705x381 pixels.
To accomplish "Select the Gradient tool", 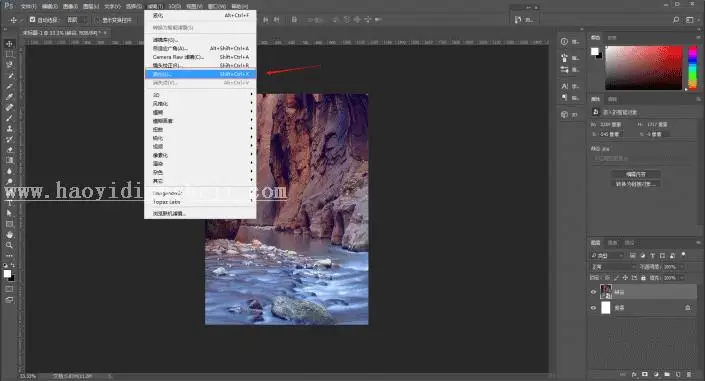I will click(x=9, y=161).
